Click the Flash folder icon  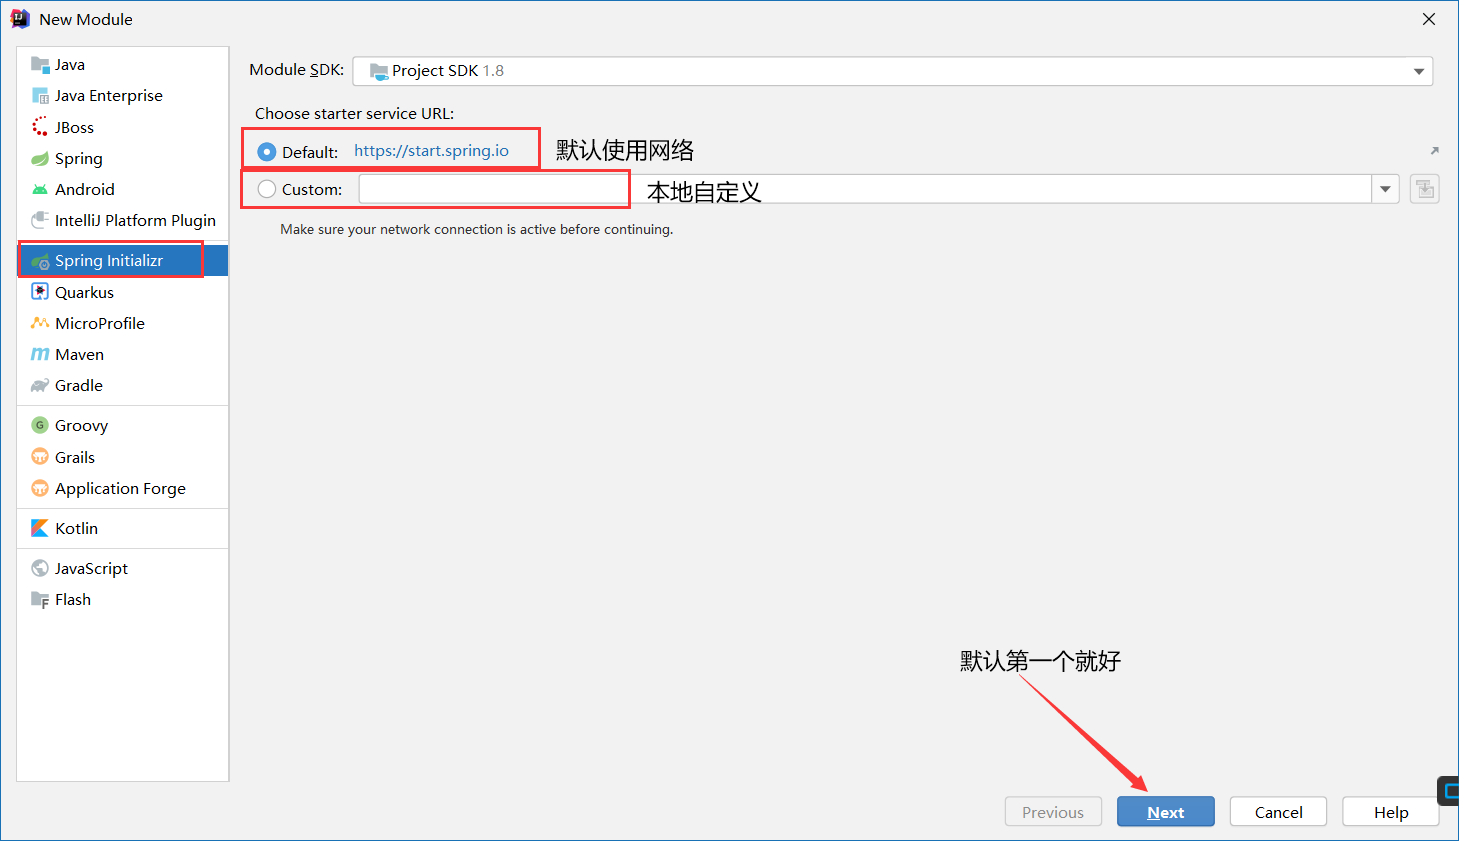[x=40, y=600]
